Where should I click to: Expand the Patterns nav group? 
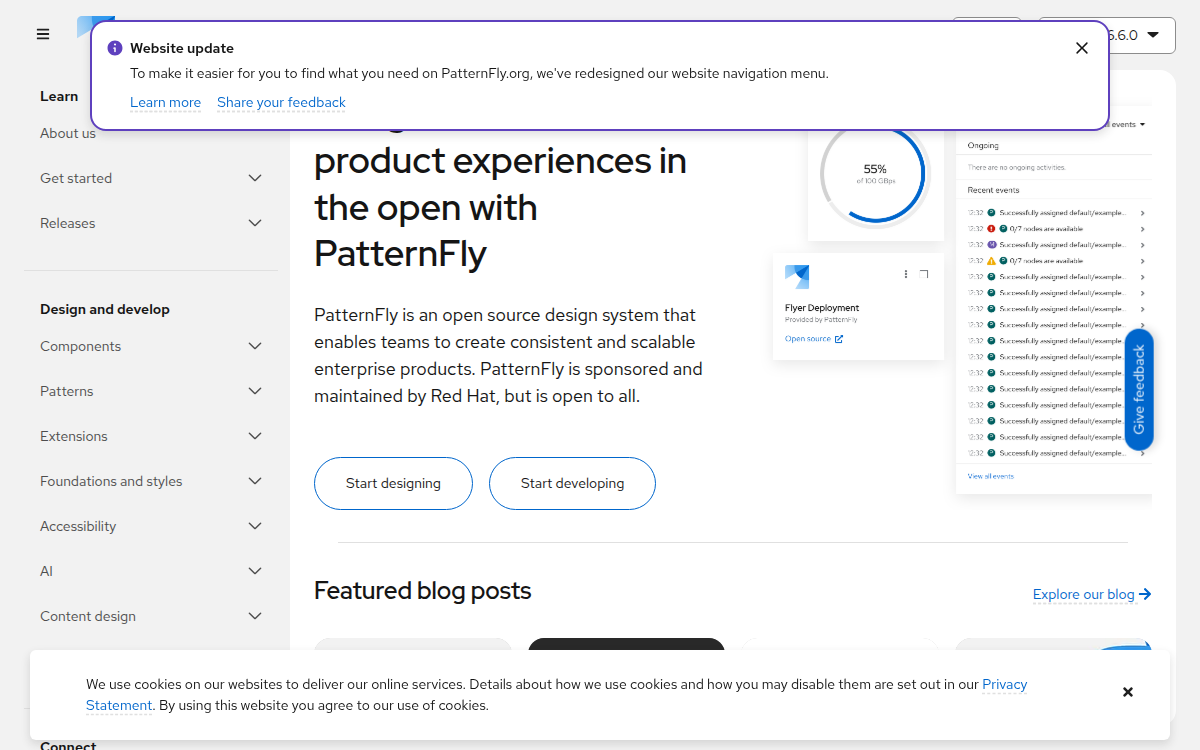(151, 391)
